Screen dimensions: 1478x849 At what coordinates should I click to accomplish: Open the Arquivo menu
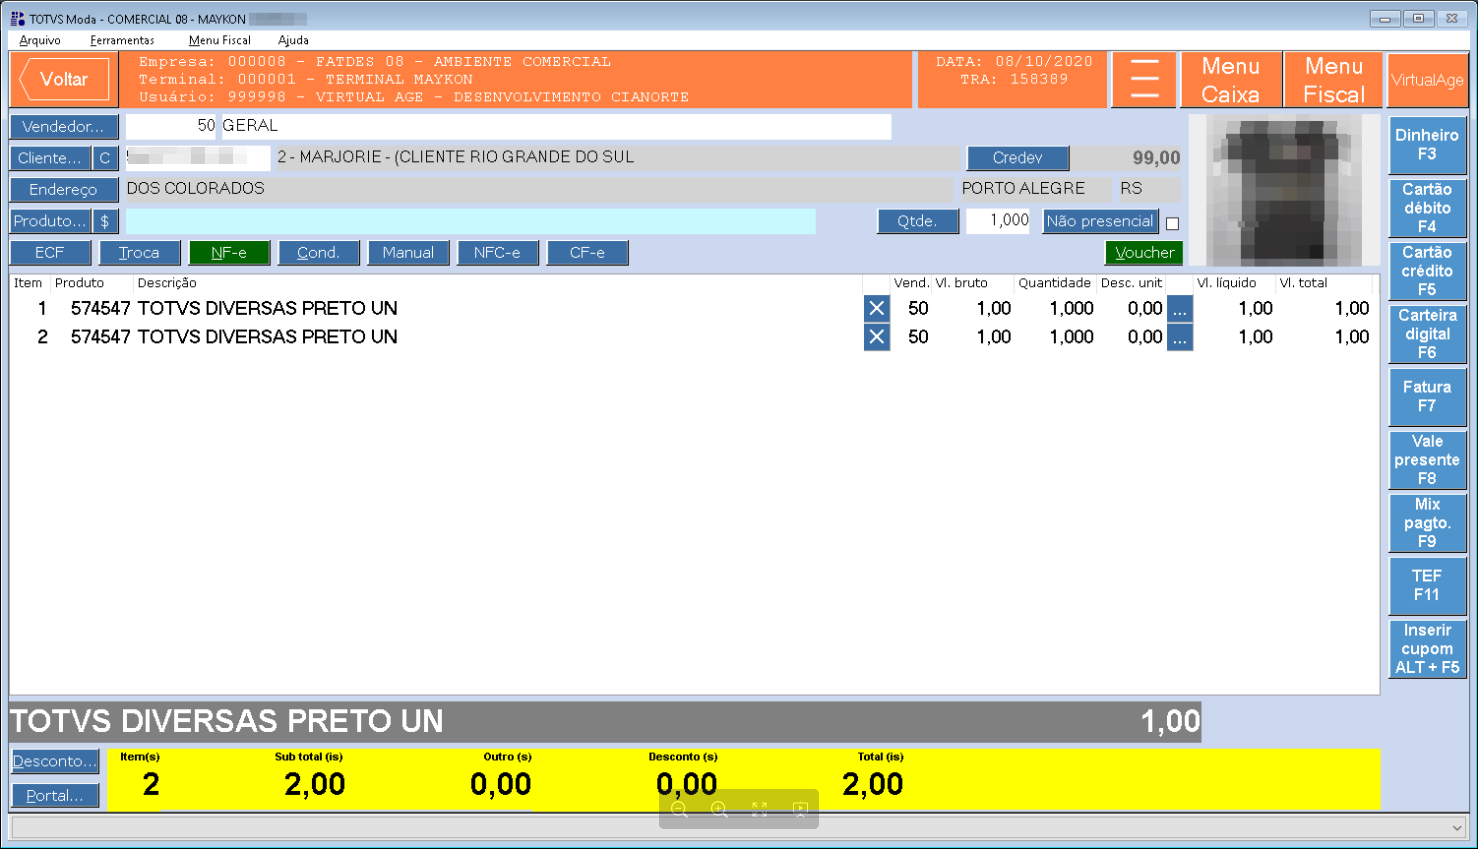40,40
